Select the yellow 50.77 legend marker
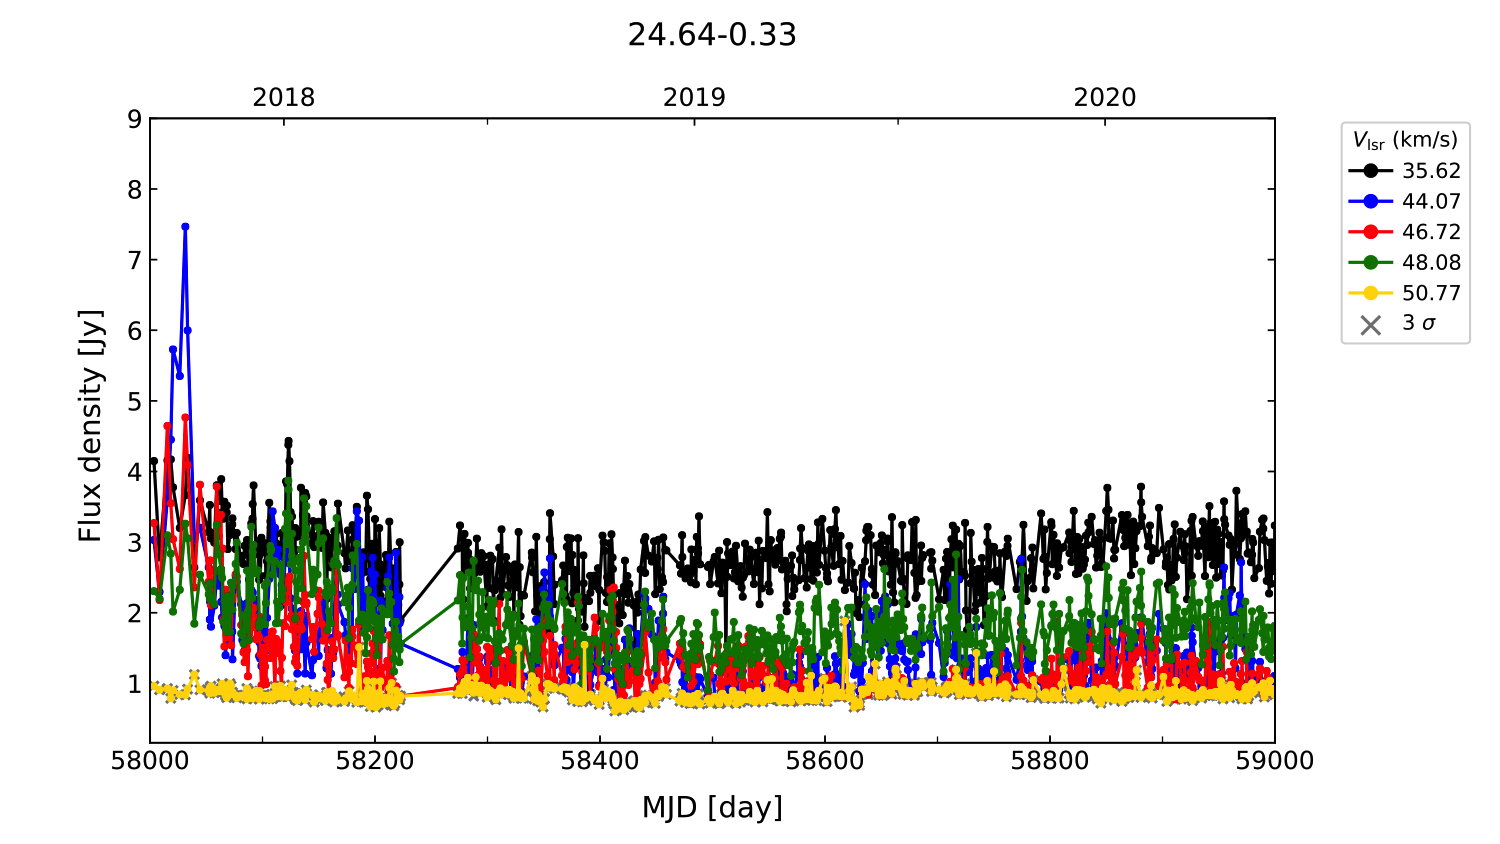Screen dimensions: 1500x844 point(1370,293)
